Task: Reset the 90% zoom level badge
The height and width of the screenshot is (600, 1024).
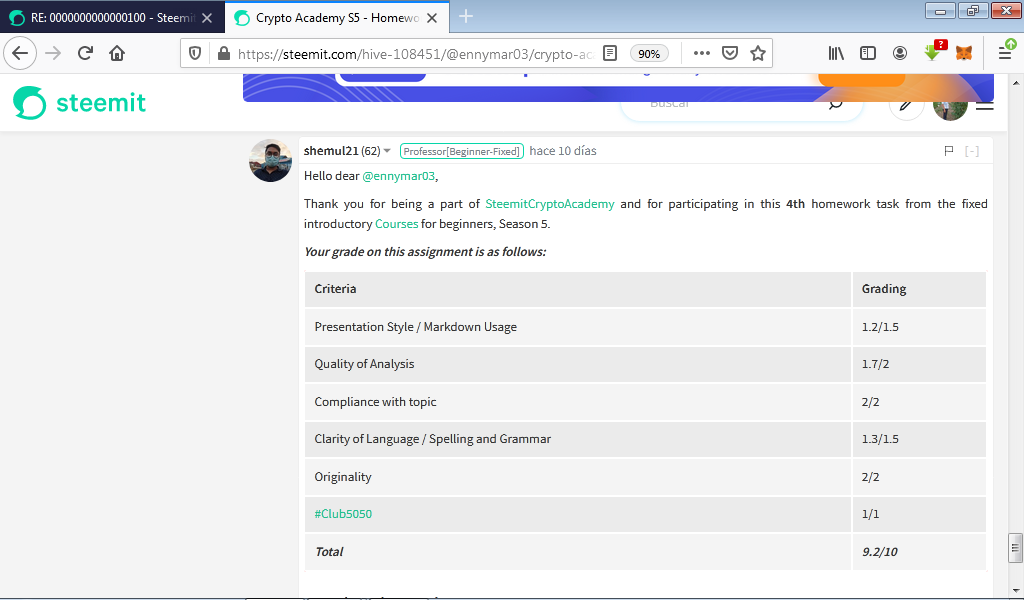Action: (649, 54)
